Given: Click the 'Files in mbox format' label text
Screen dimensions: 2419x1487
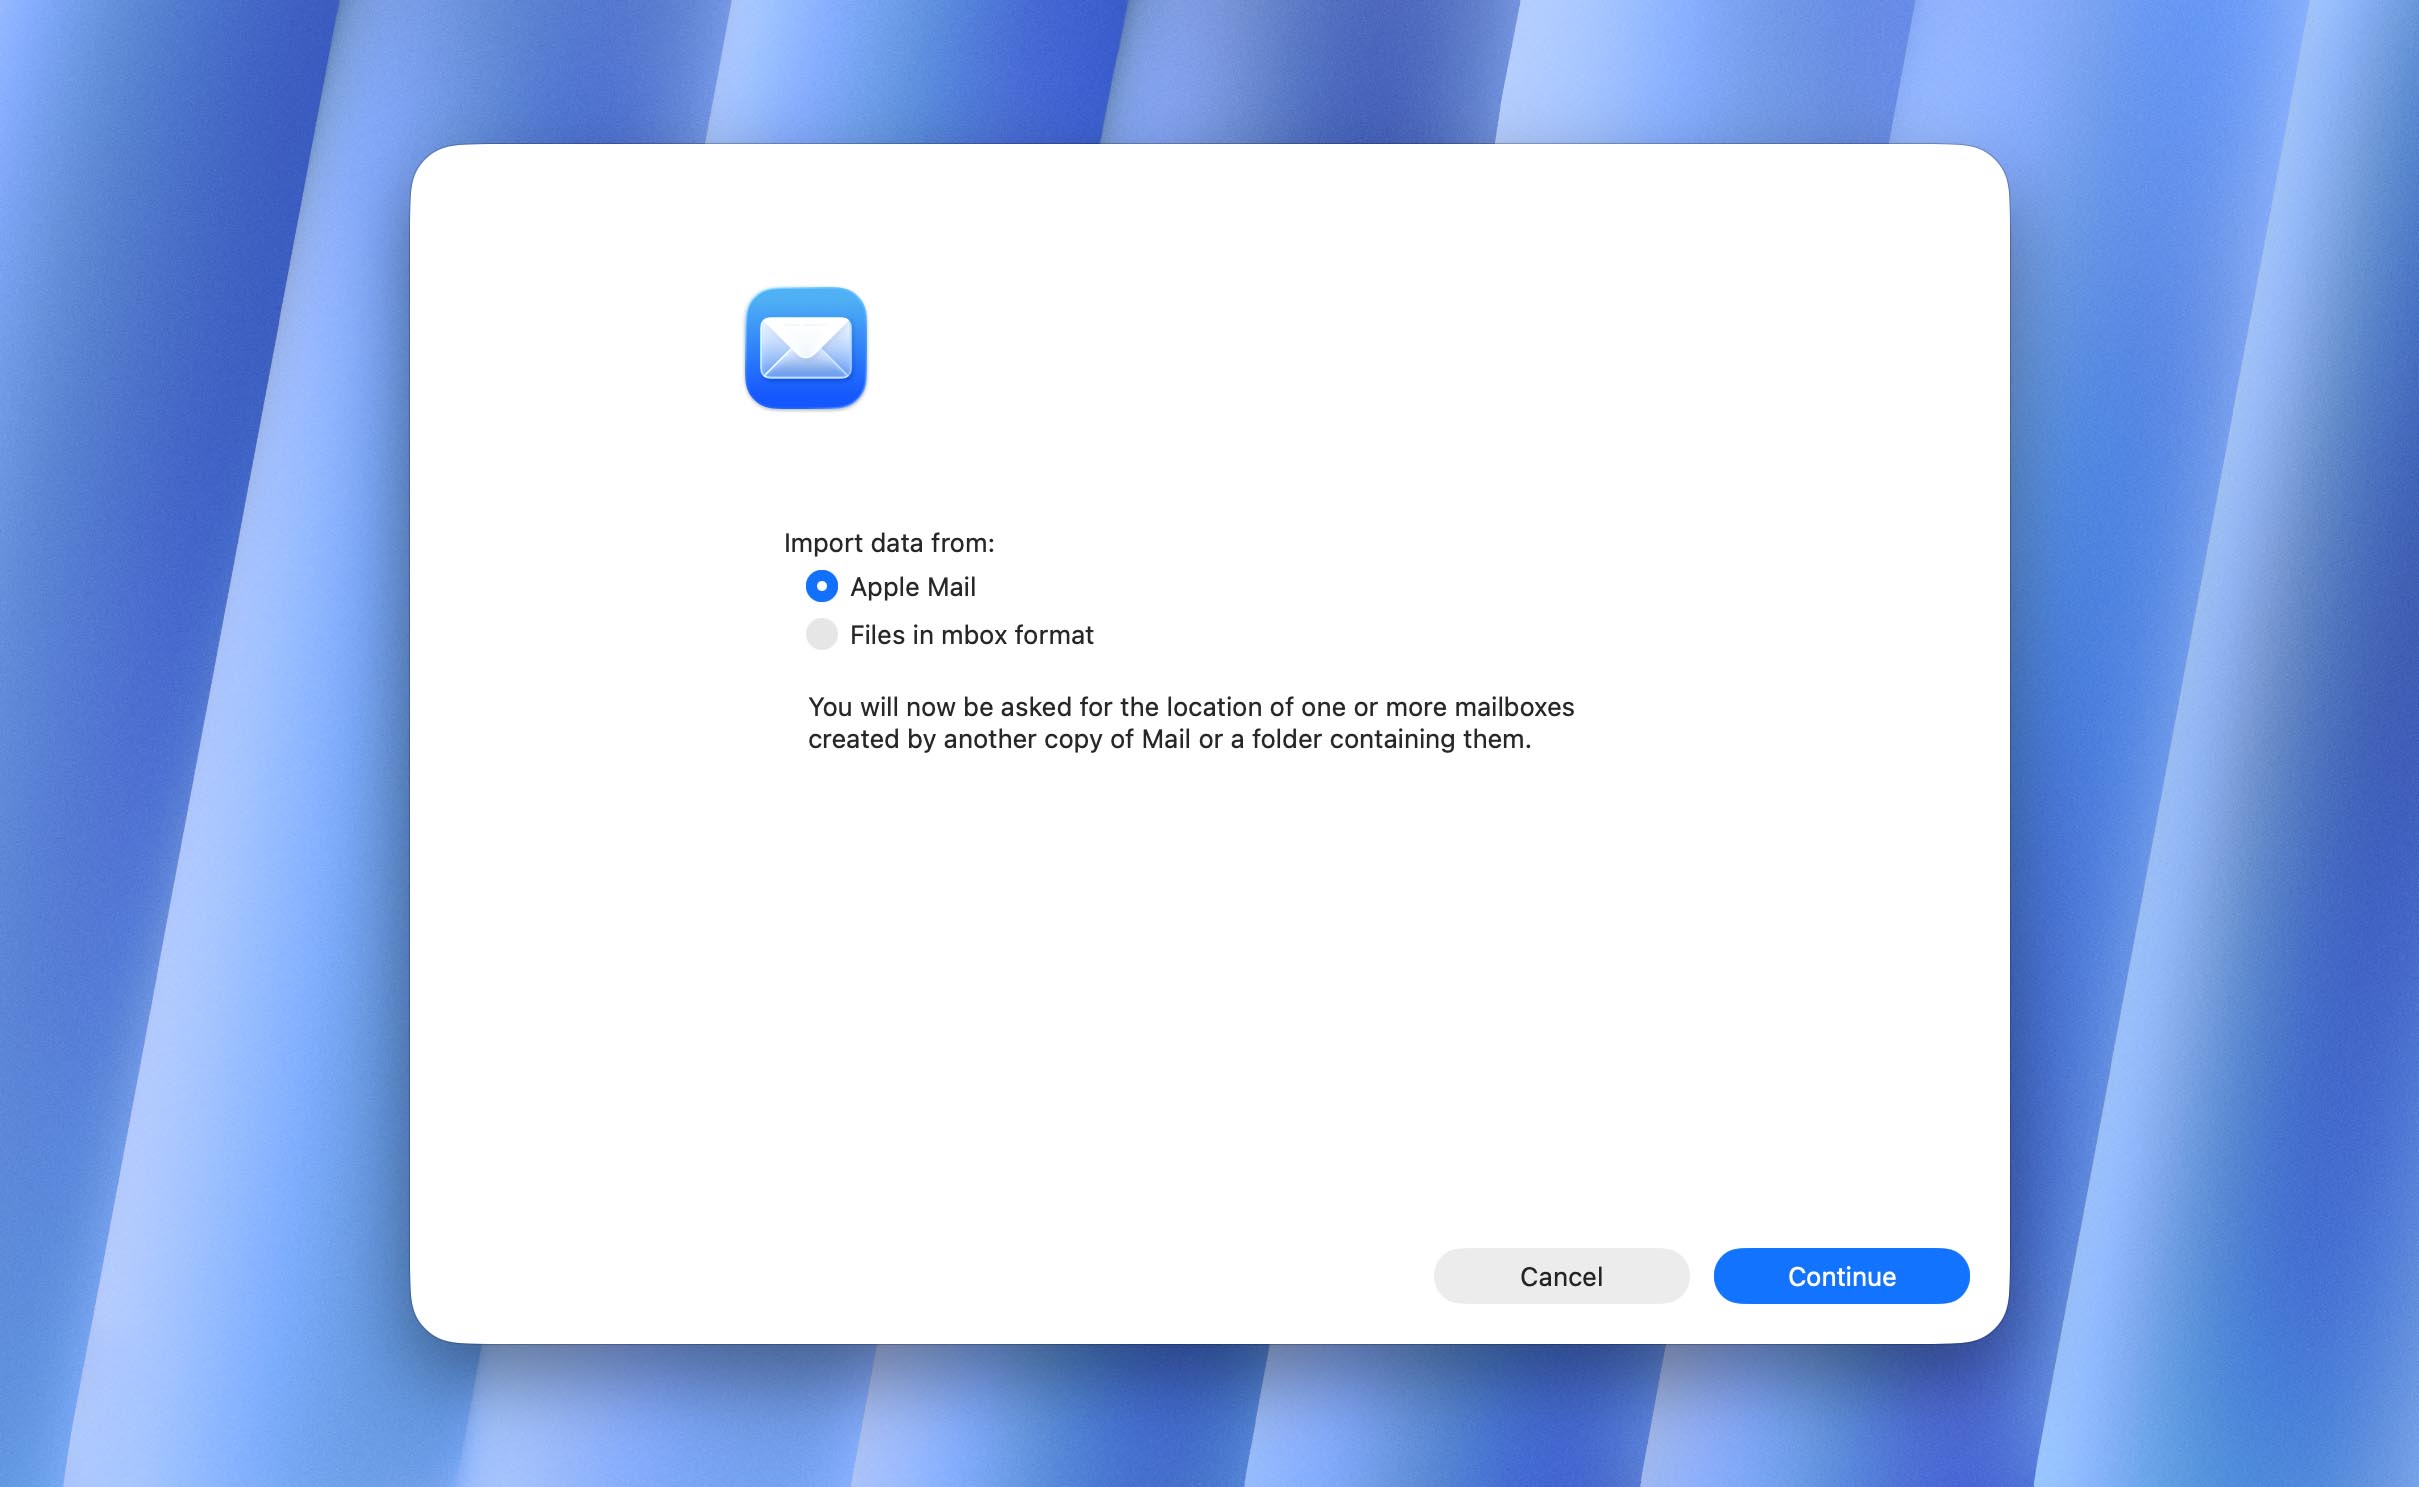Looking at the screenshot, I should (x=971, y=635).
